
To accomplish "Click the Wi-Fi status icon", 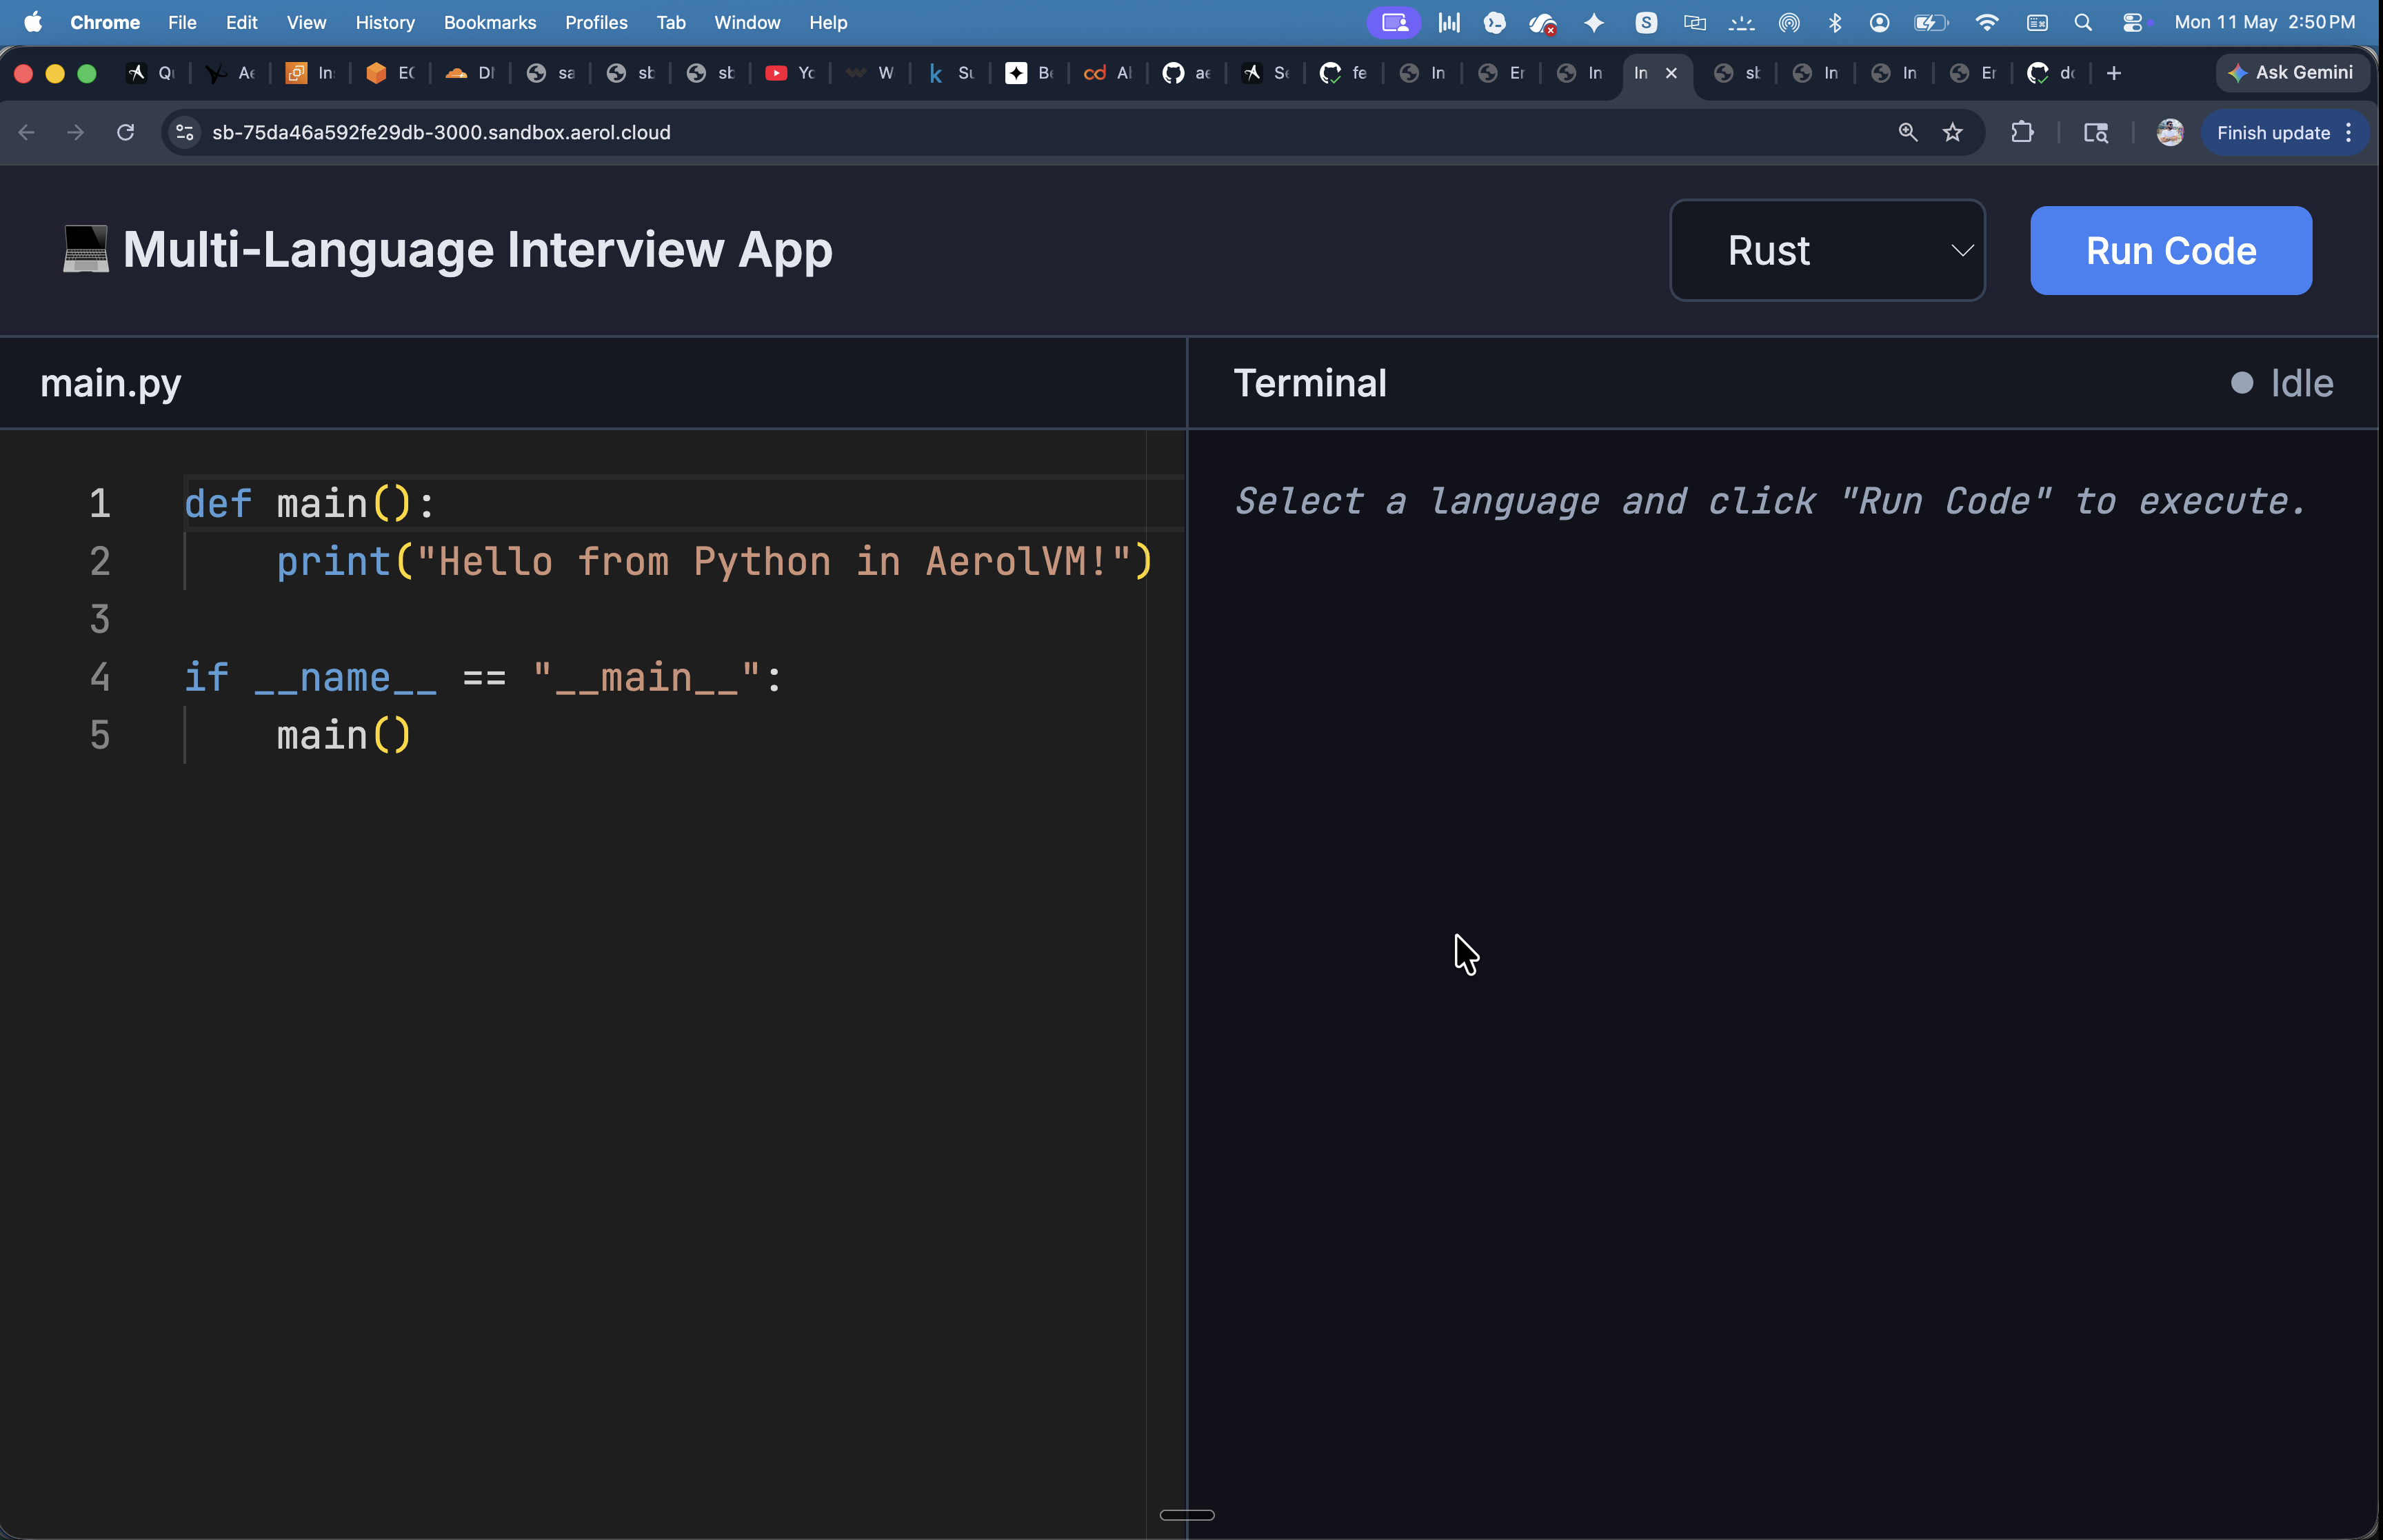I will 1987,22.
